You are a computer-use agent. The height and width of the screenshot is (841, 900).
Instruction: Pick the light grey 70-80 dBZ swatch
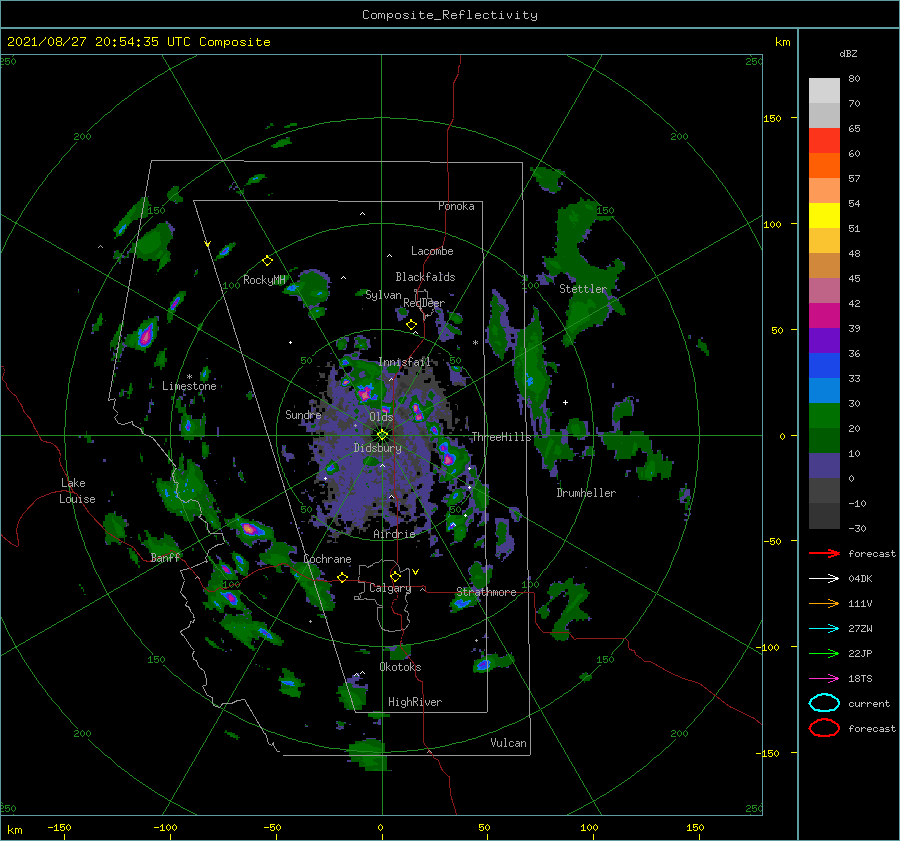tap(824, 91)
